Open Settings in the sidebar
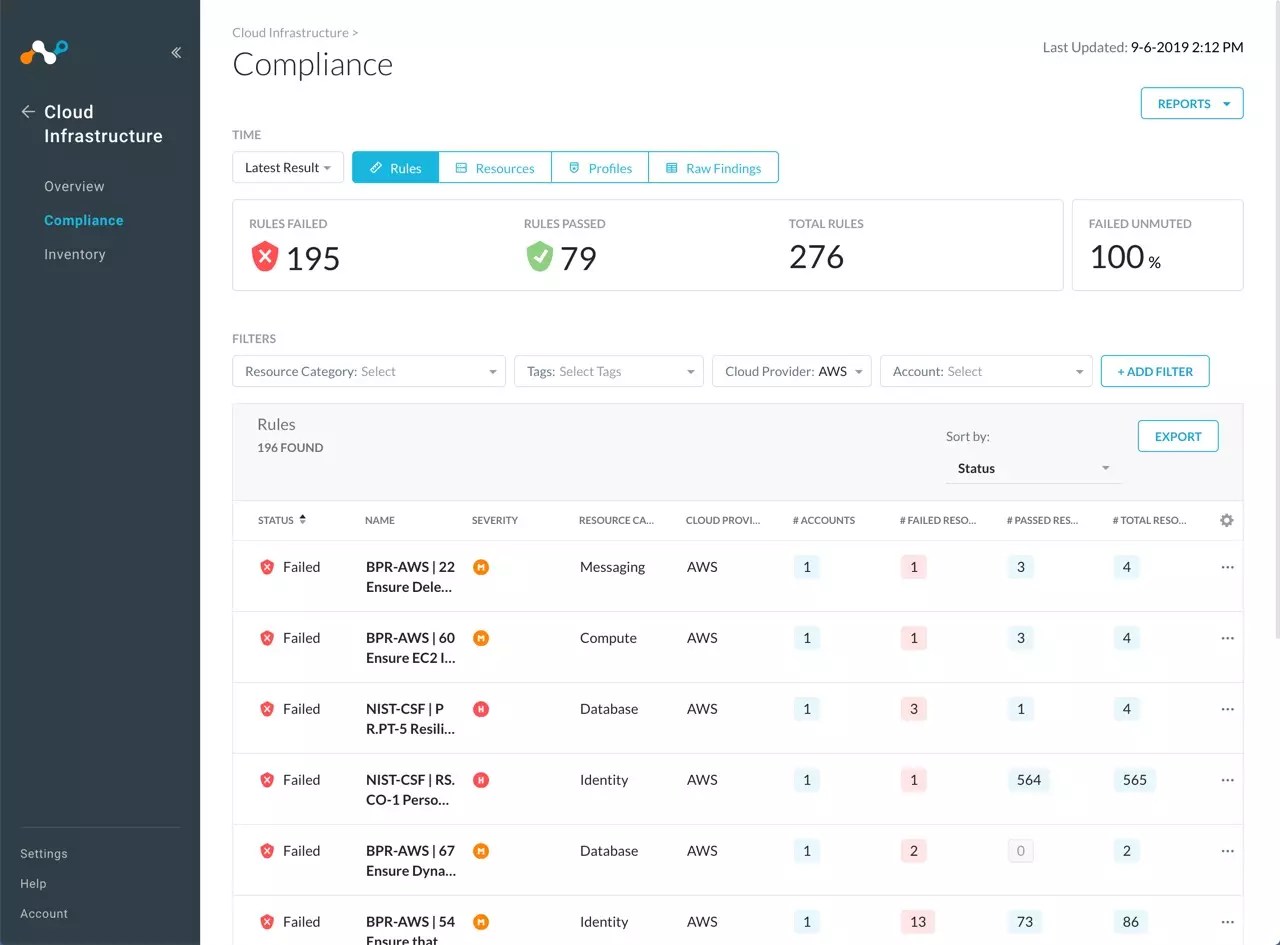Screen dimensions: 1280x945 tap(44, 854)
